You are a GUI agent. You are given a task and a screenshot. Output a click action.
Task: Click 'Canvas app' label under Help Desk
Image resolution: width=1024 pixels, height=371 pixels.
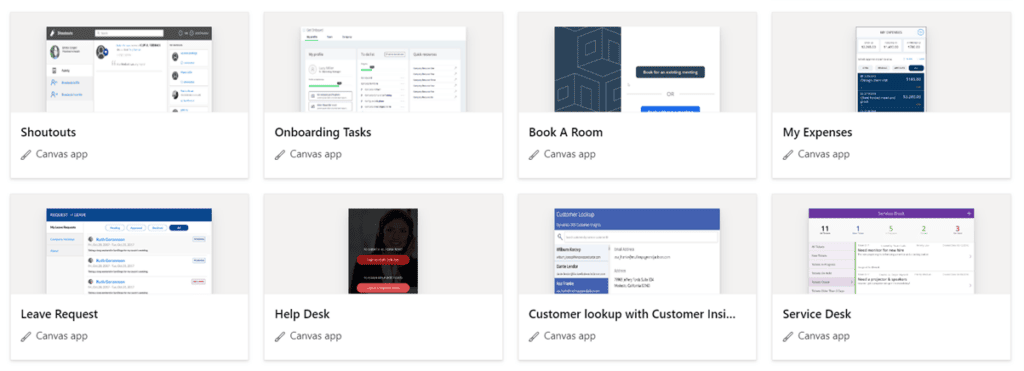315,336
